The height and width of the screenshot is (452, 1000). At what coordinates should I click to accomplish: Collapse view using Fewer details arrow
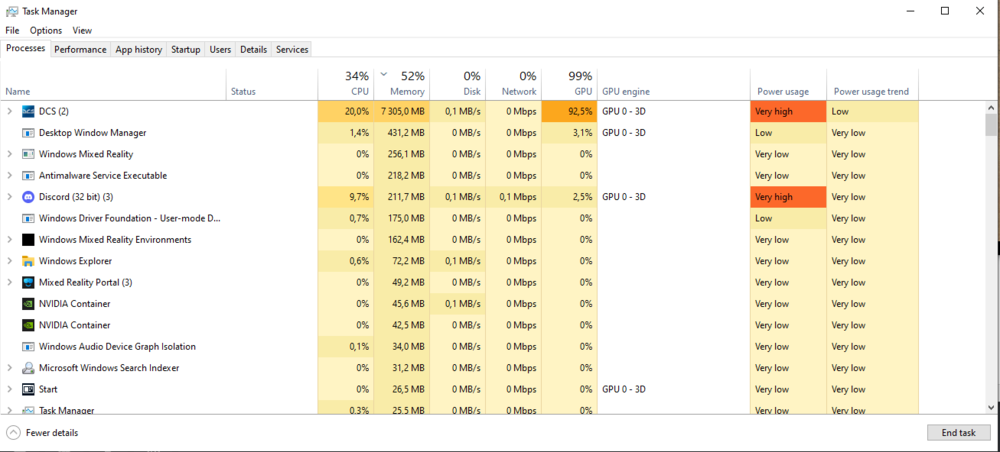coord(13,433)
